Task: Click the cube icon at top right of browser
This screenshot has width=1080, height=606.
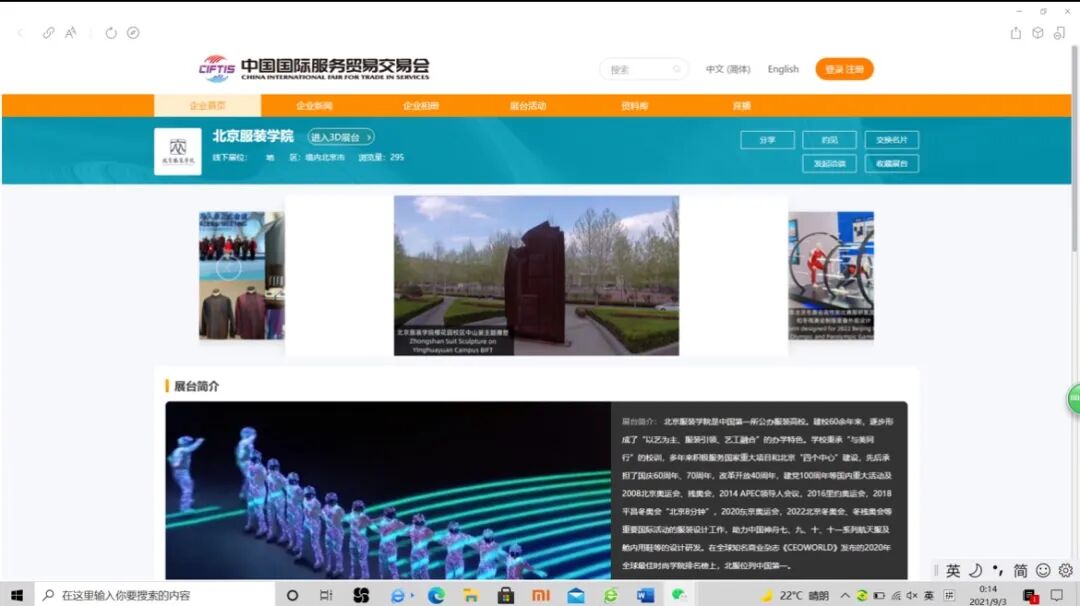Action: (1037, 33)
